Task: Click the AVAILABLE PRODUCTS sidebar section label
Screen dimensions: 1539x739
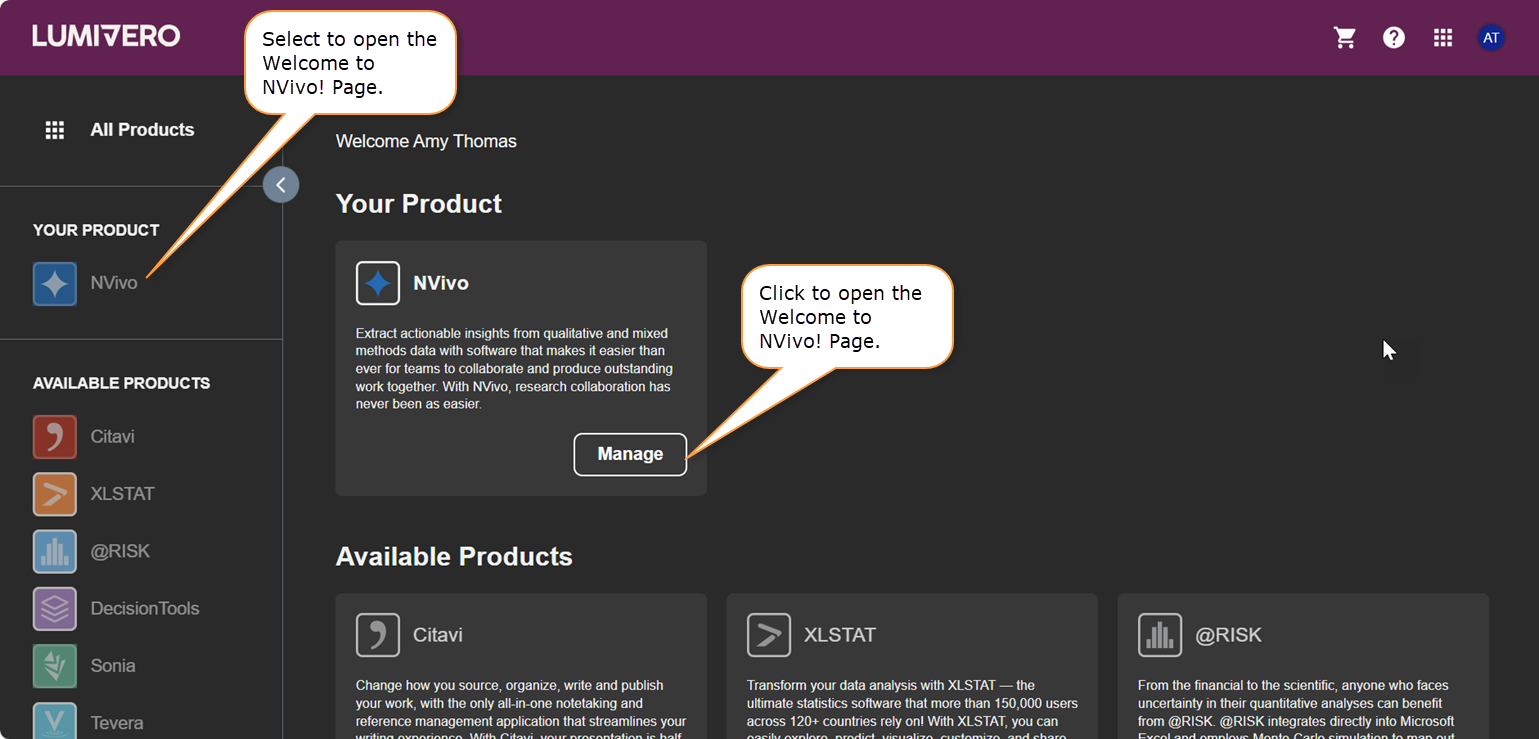Action: coord(121,383)
